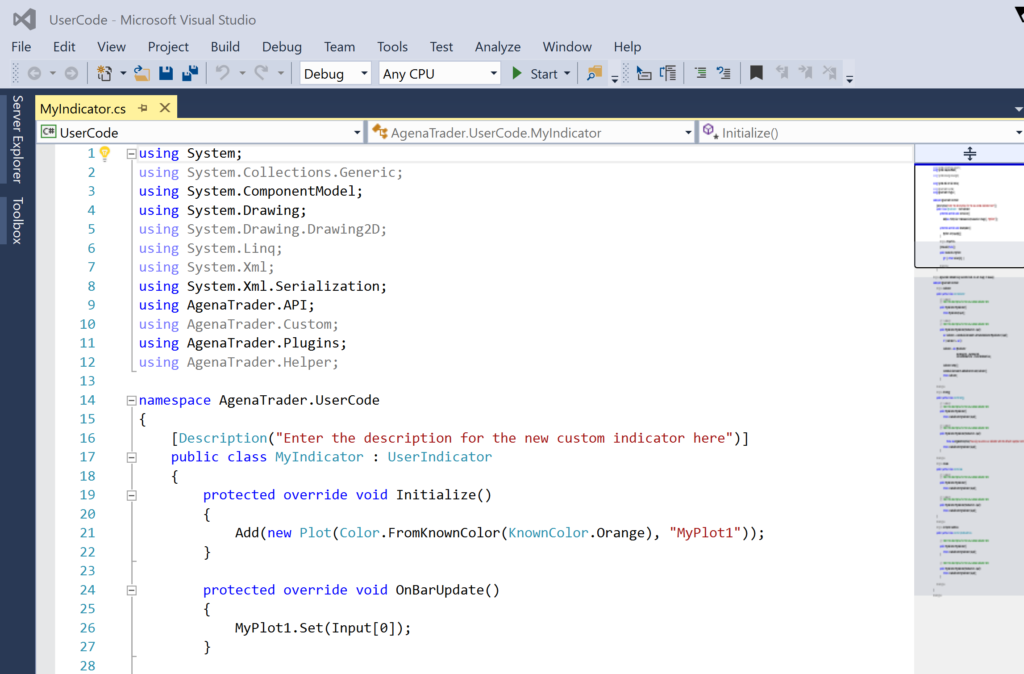Go to the previous bookmark icon
1024x674 pixels.
click(781, 72)
